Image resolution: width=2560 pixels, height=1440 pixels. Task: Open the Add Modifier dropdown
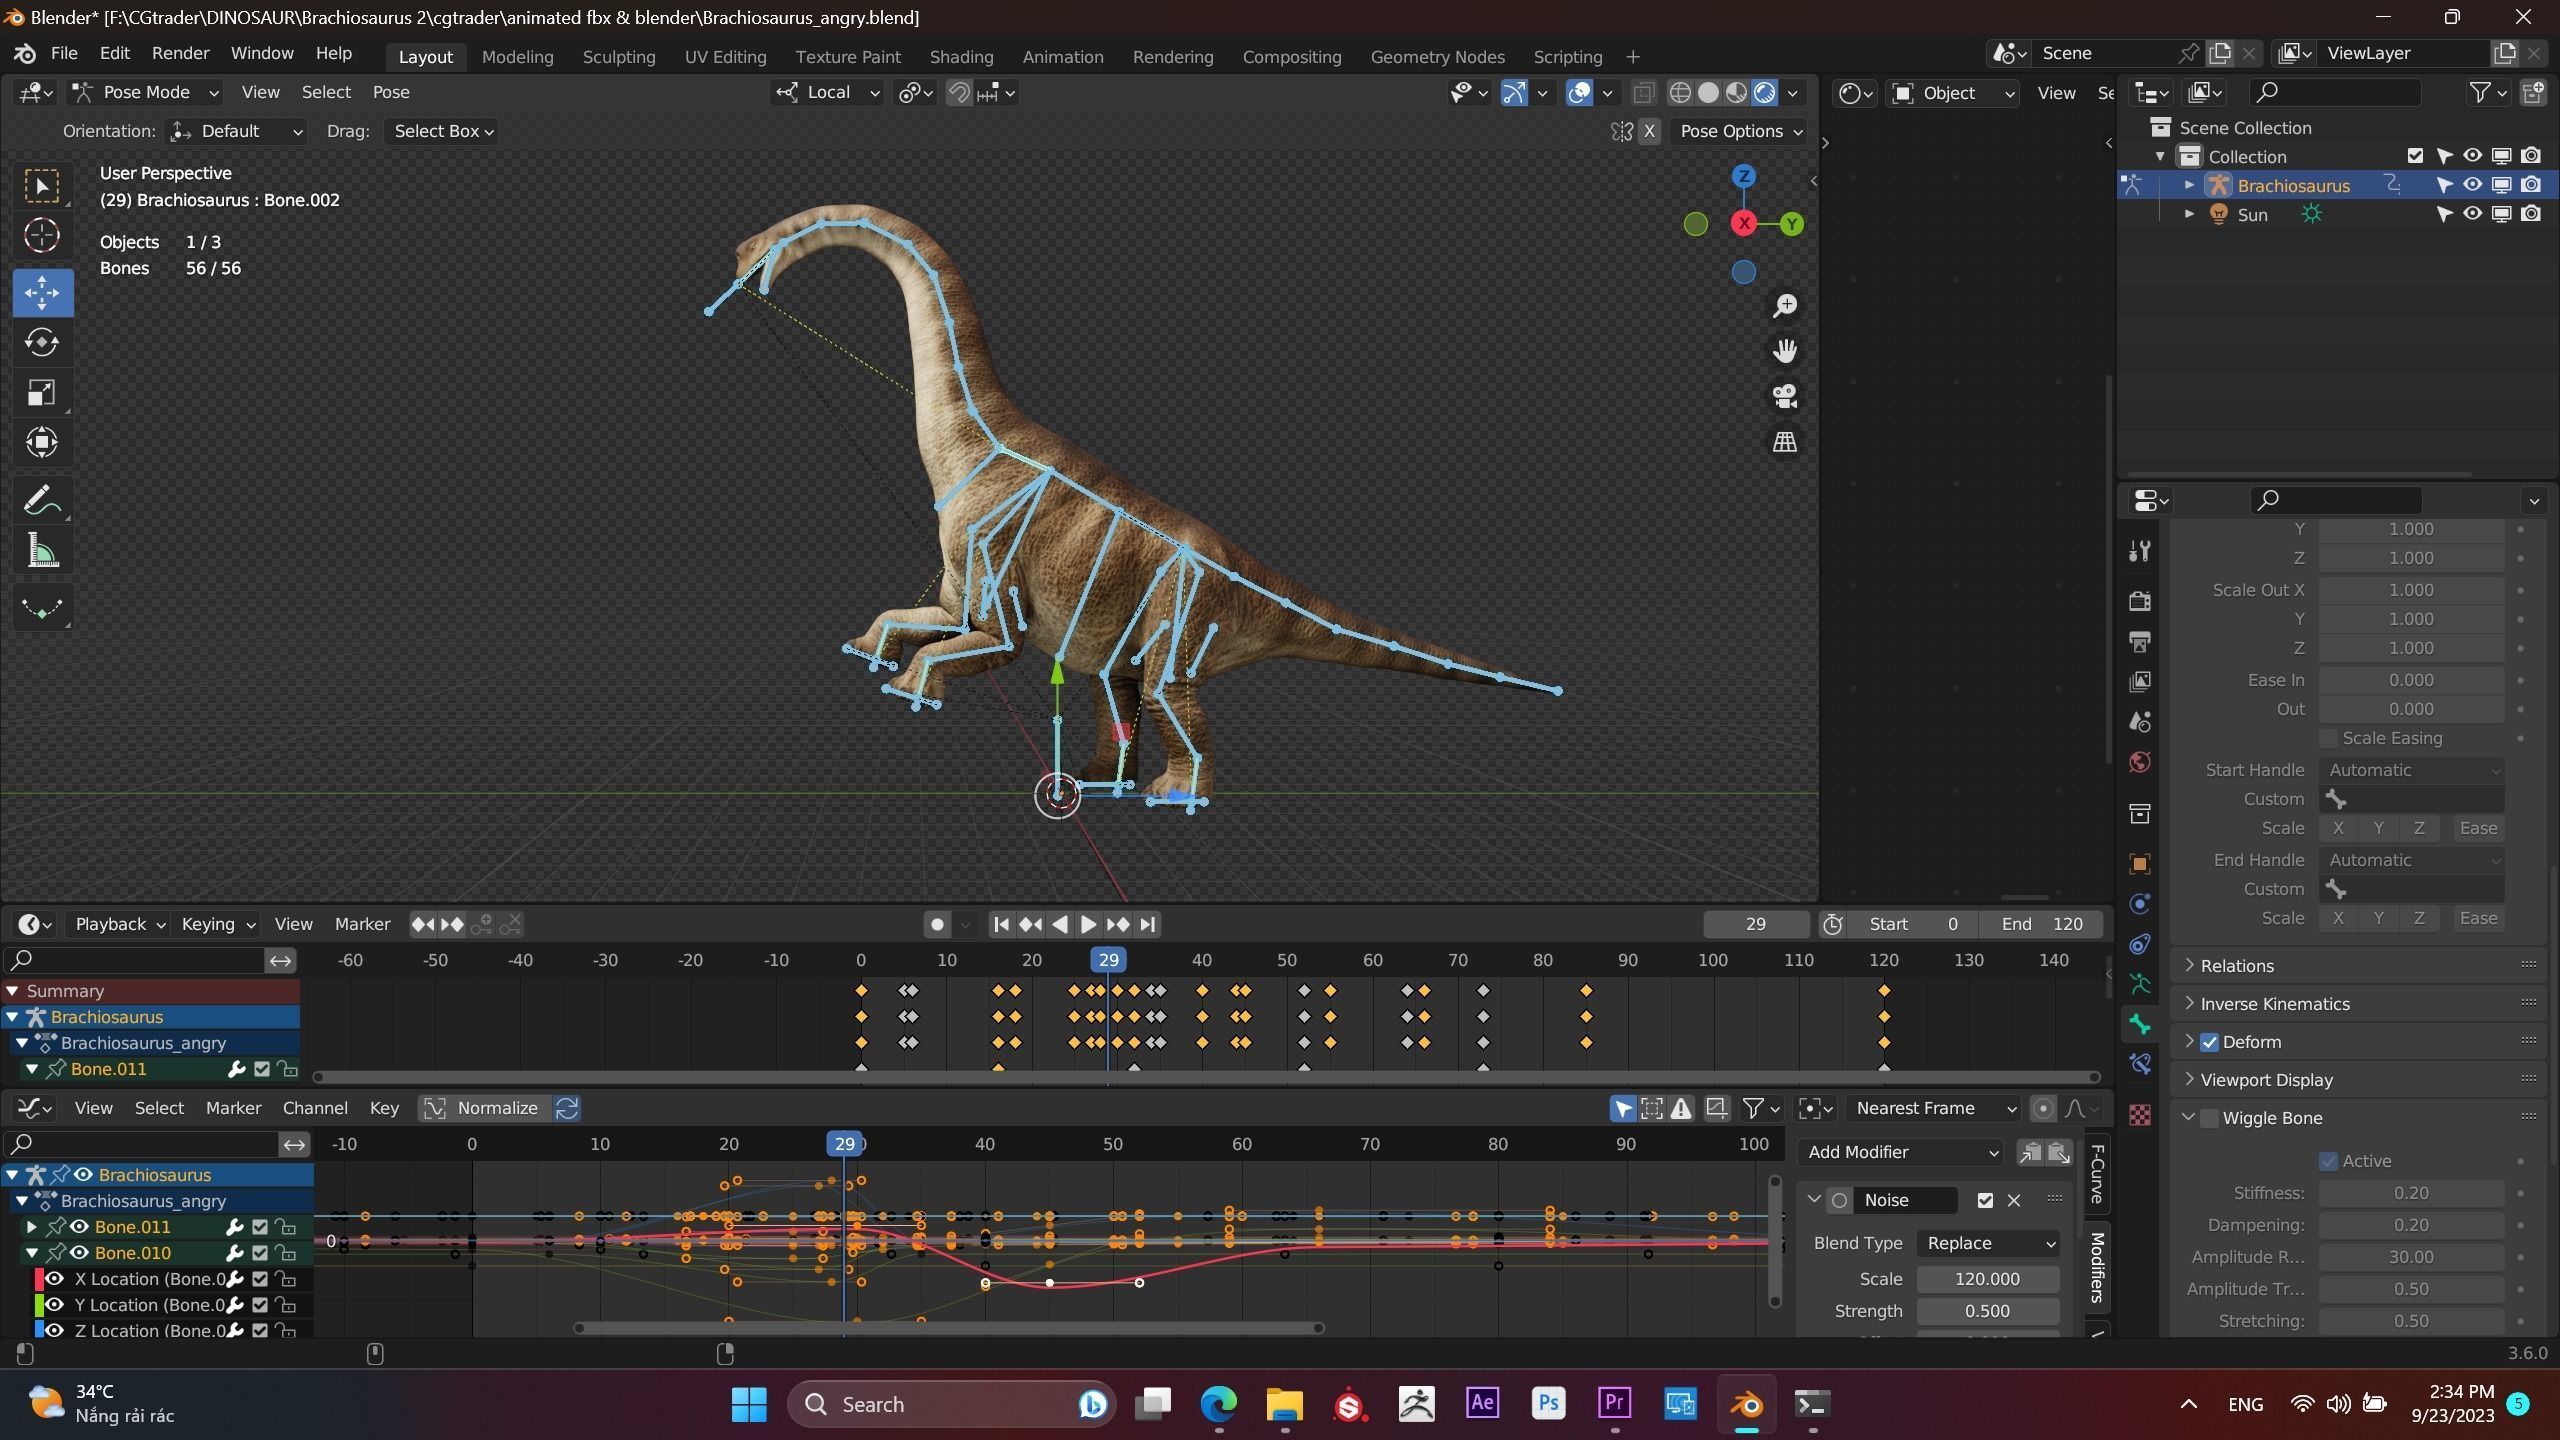pos(1900,1152)
